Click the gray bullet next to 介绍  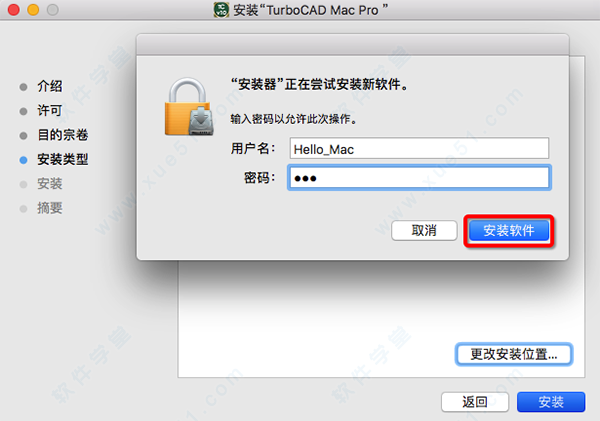23,87
